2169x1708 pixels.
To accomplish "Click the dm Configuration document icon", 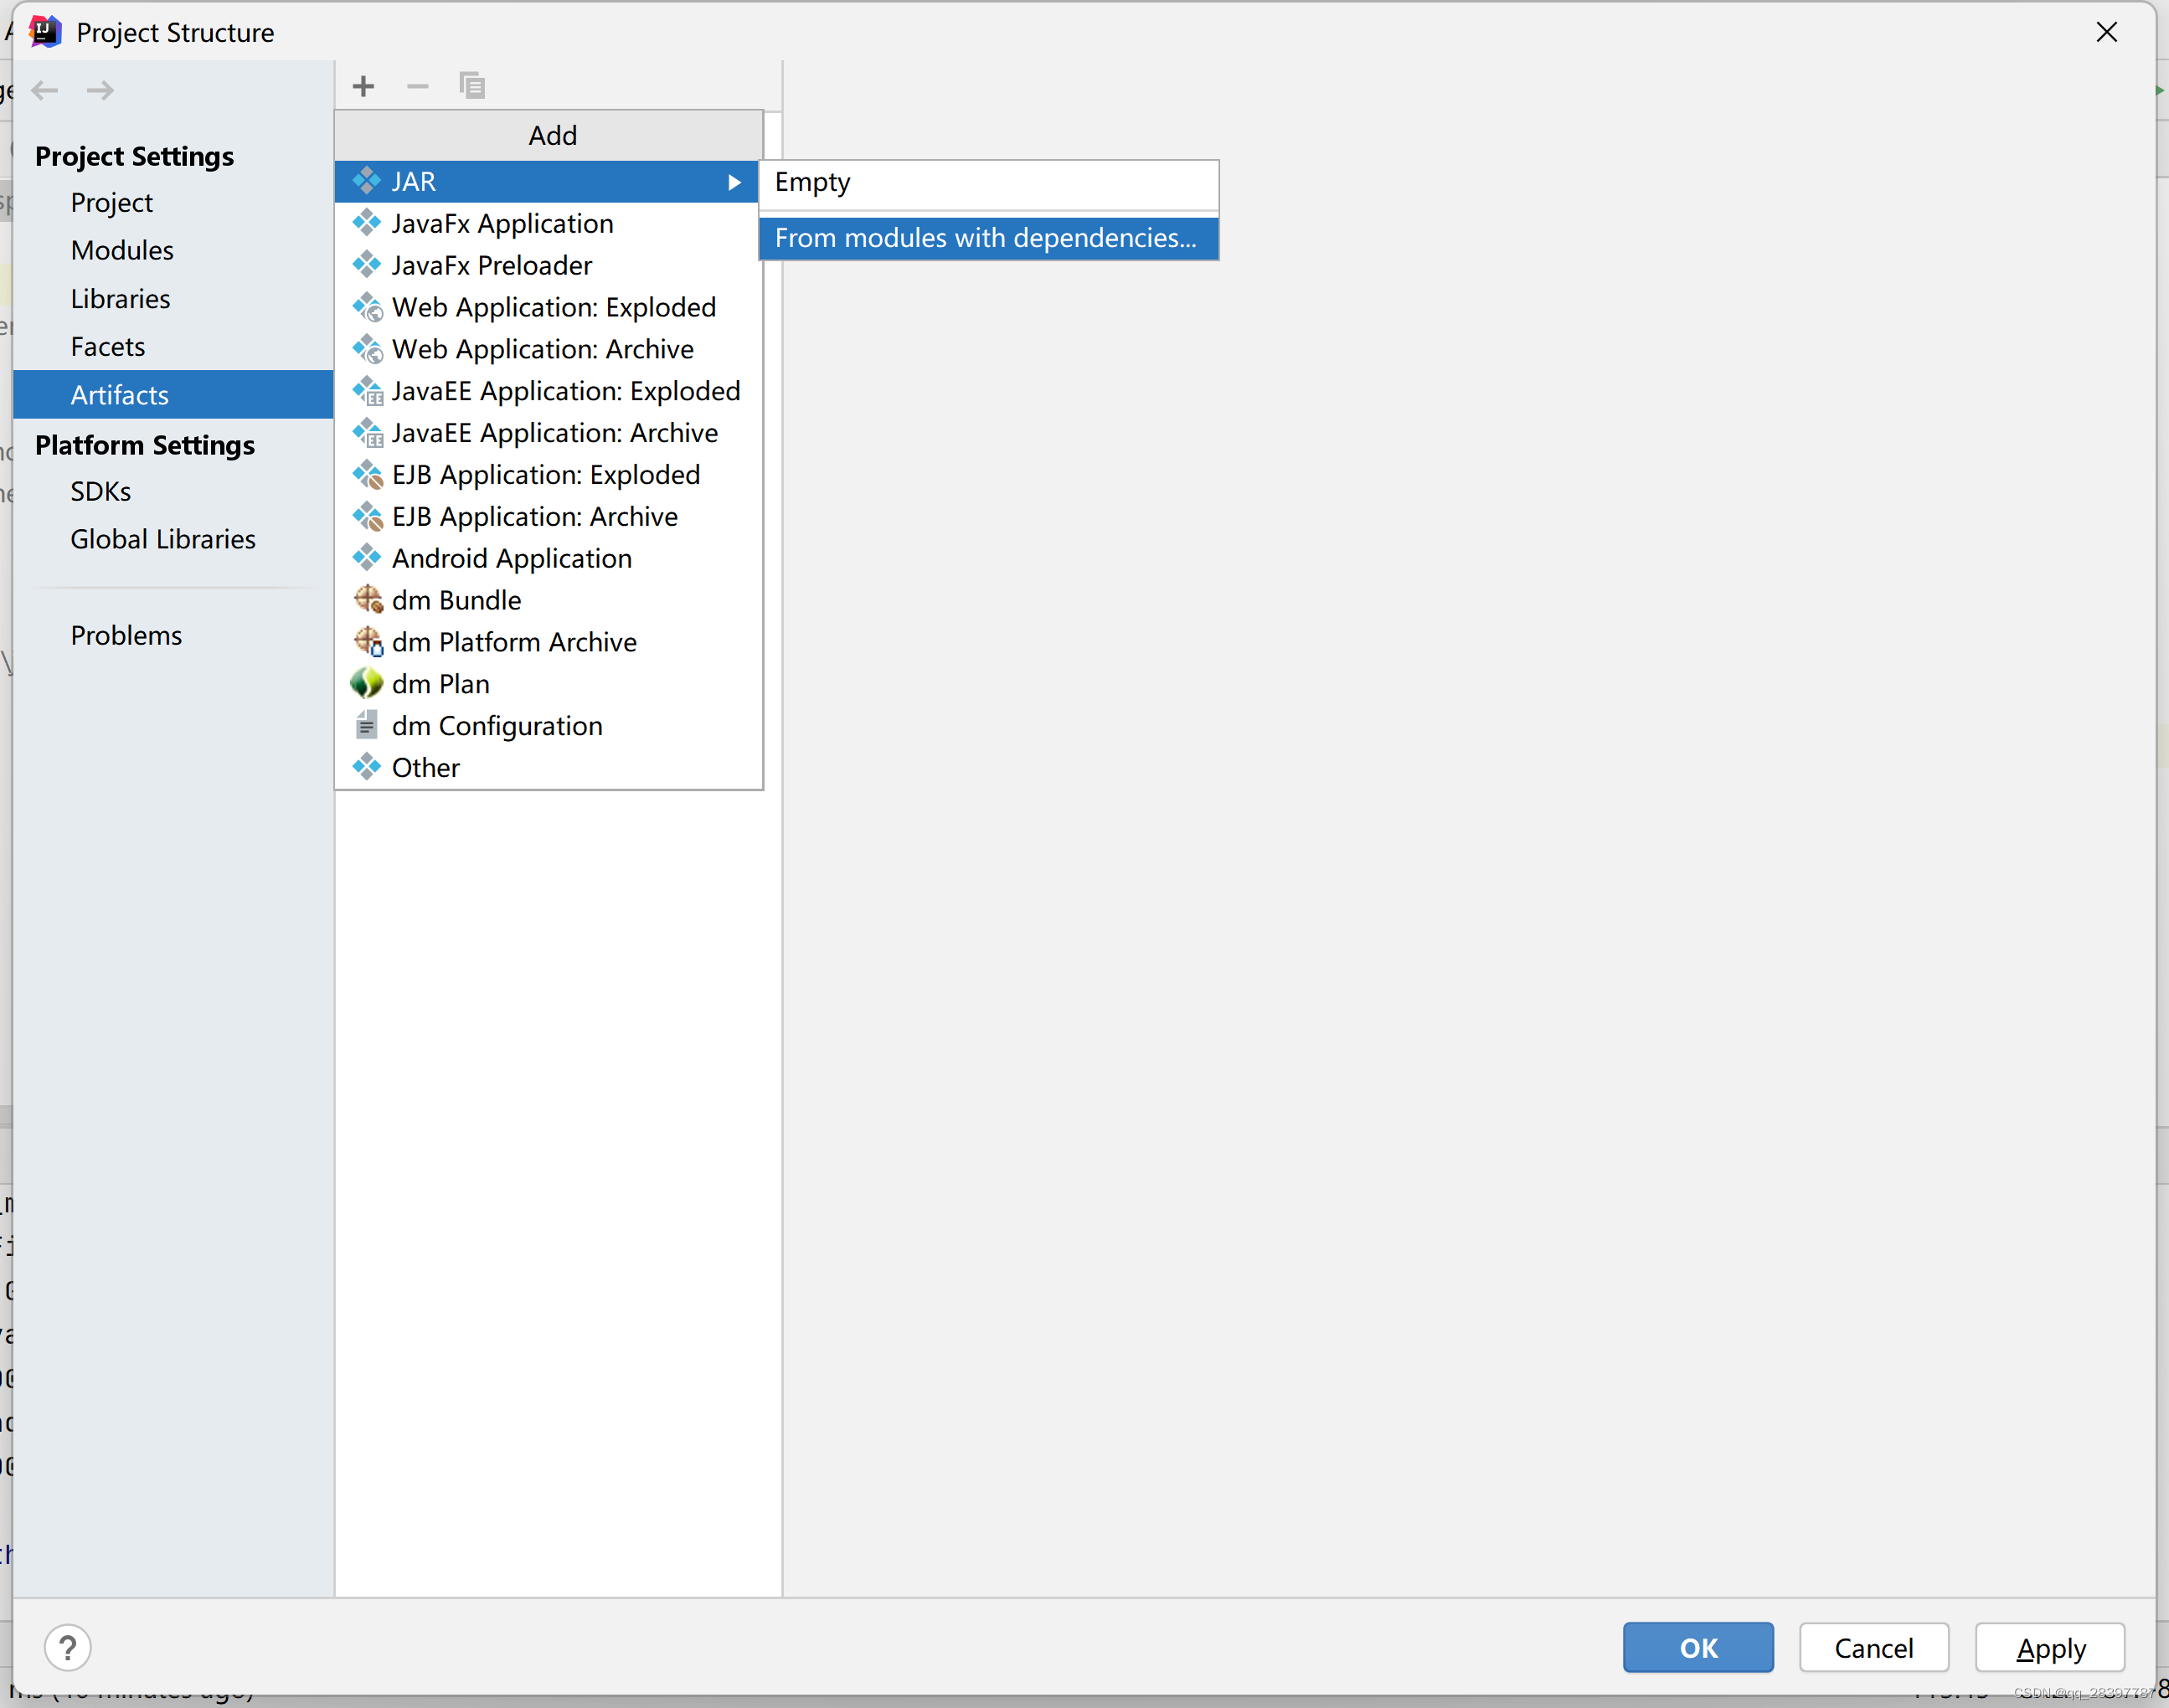I will click(x=367, y=725).
